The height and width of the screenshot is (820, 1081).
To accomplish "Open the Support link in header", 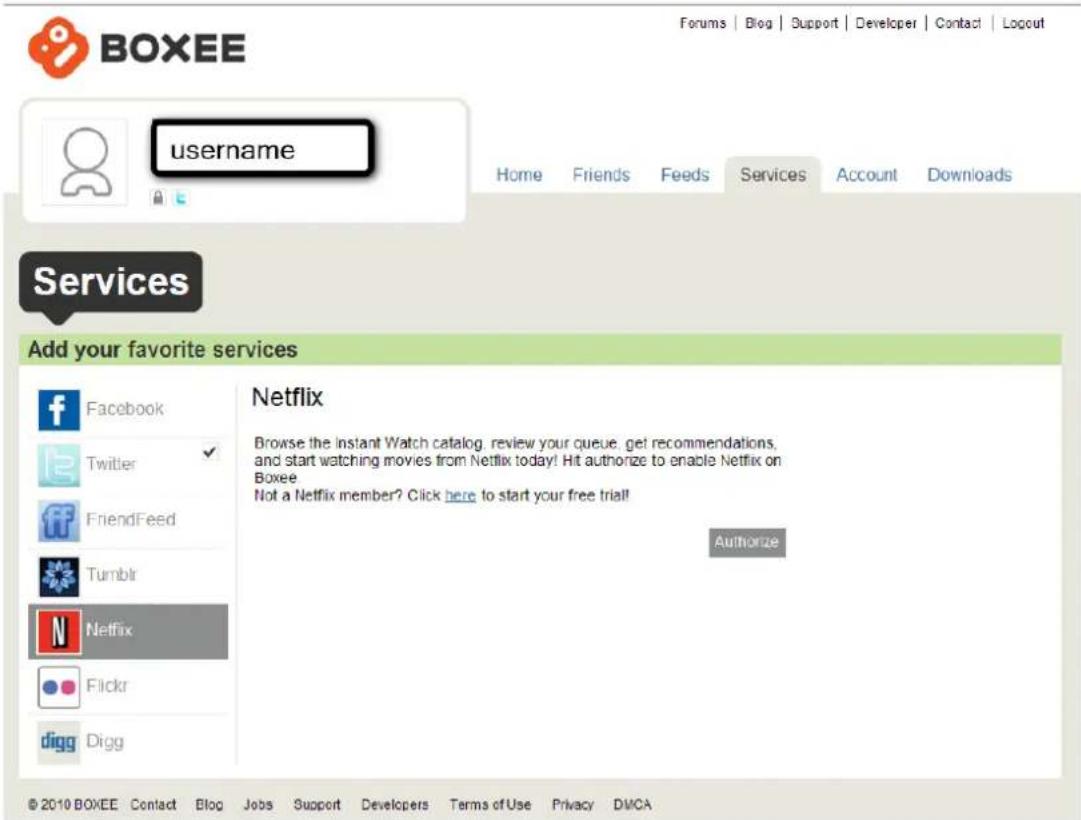I will click(814, 23).
